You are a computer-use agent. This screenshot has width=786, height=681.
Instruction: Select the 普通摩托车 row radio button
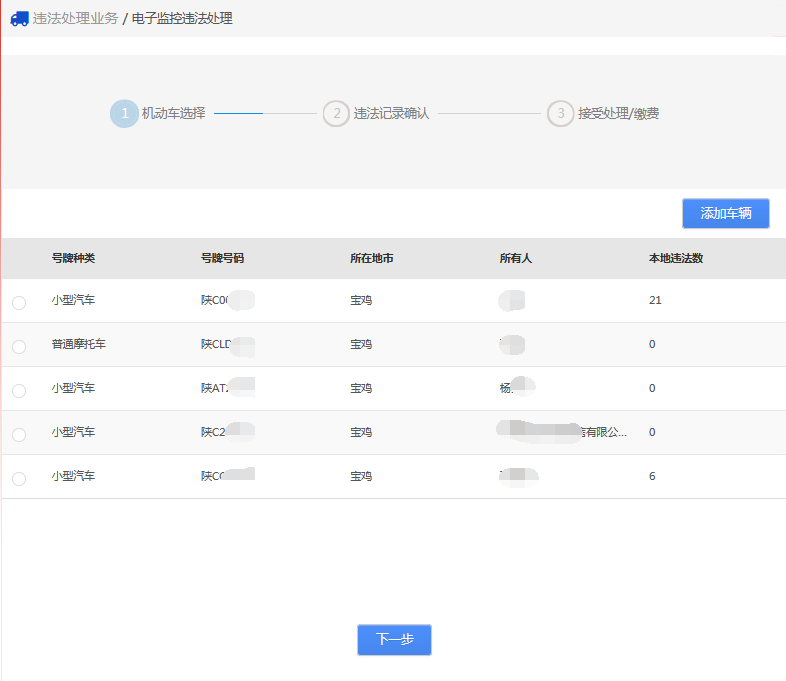point(19,347)
